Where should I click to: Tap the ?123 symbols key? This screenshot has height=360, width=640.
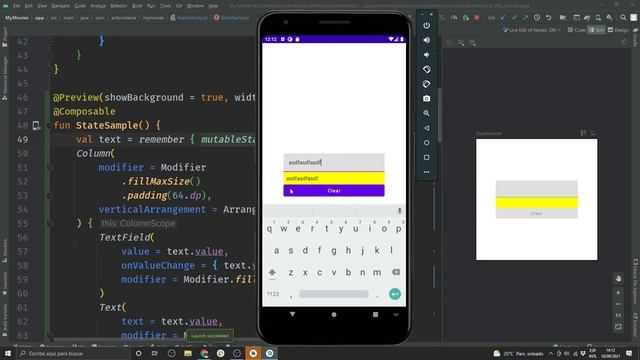coord(273,294)
